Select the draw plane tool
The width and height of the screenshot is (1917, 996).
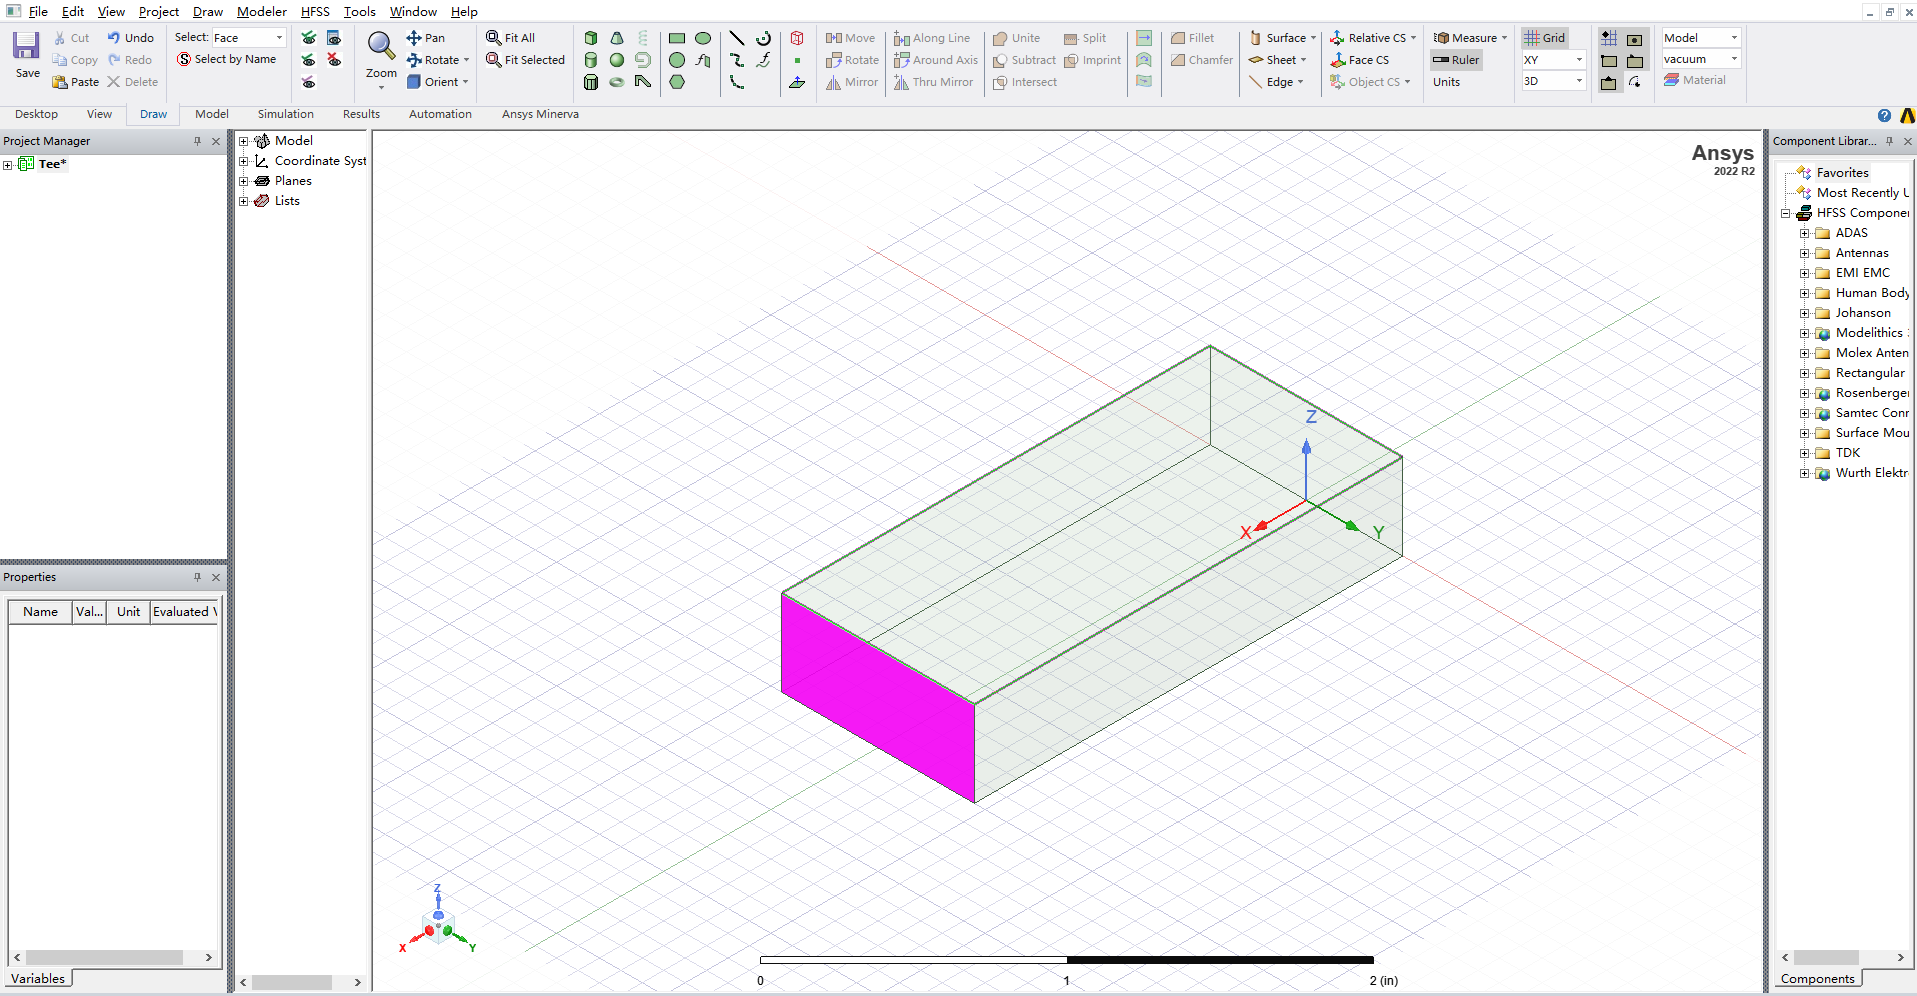point(797,82)
